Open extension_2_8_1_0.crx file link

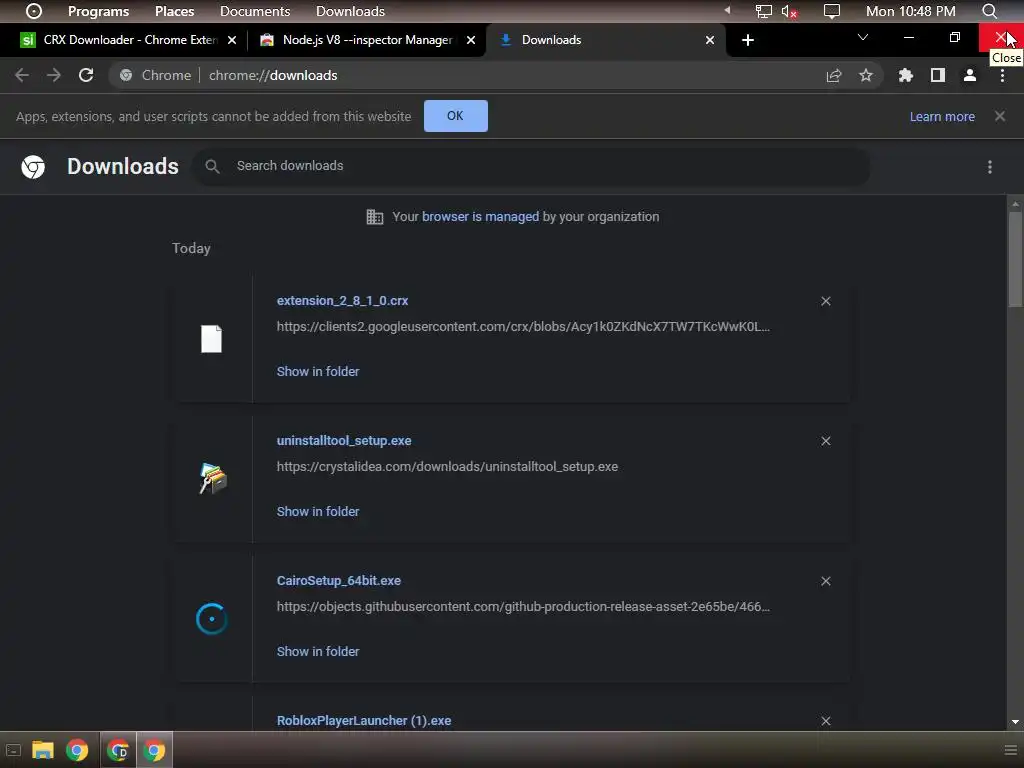[x=342, y=300]
